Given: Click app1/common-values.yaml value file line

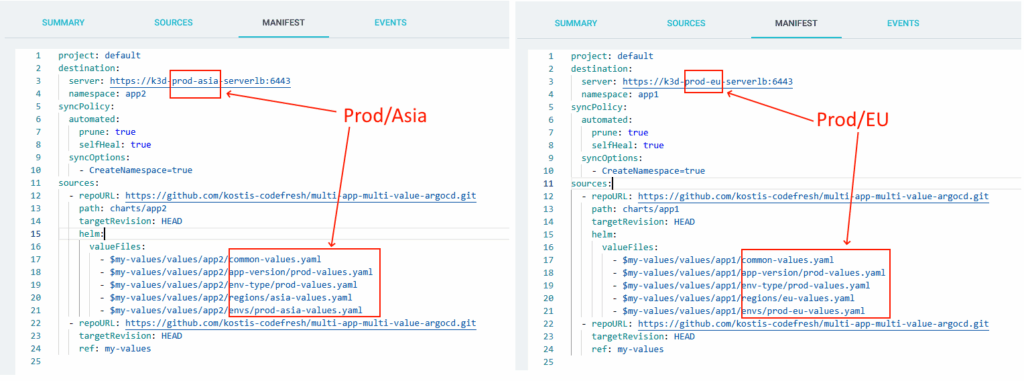Looking at the screenshot, I should click(723, 260).
